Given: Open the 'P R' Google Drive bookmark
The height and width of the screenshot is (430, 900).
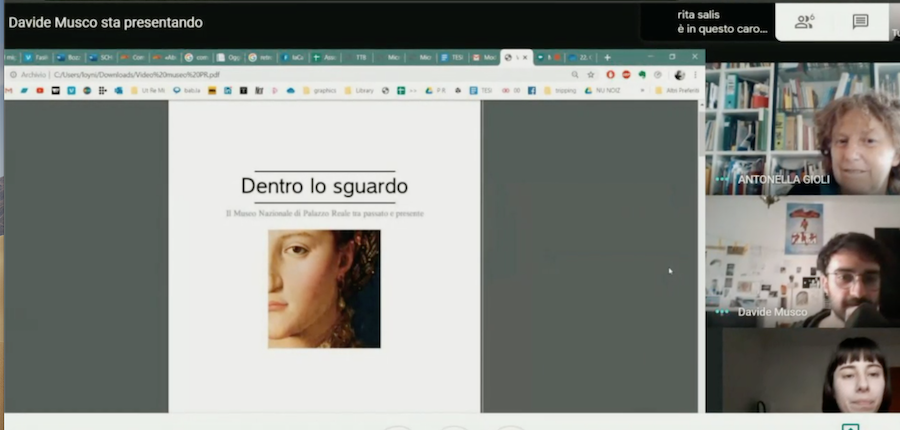Looking at the screenshot, I should (x=436, y=91).
